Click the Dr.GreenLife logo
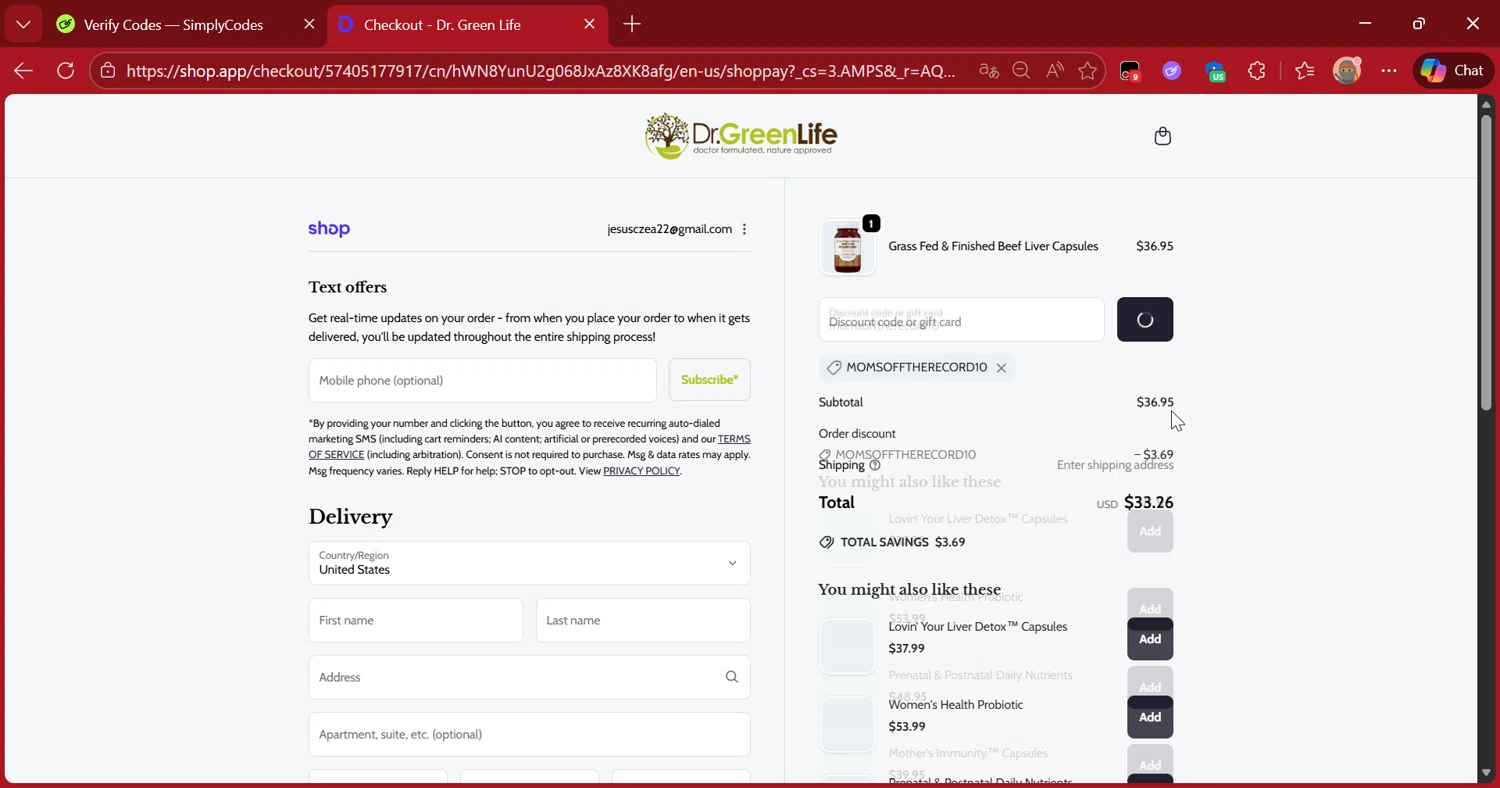Image resolution: width=1500 pixels, height=788 pixels. tap(741, 136)
